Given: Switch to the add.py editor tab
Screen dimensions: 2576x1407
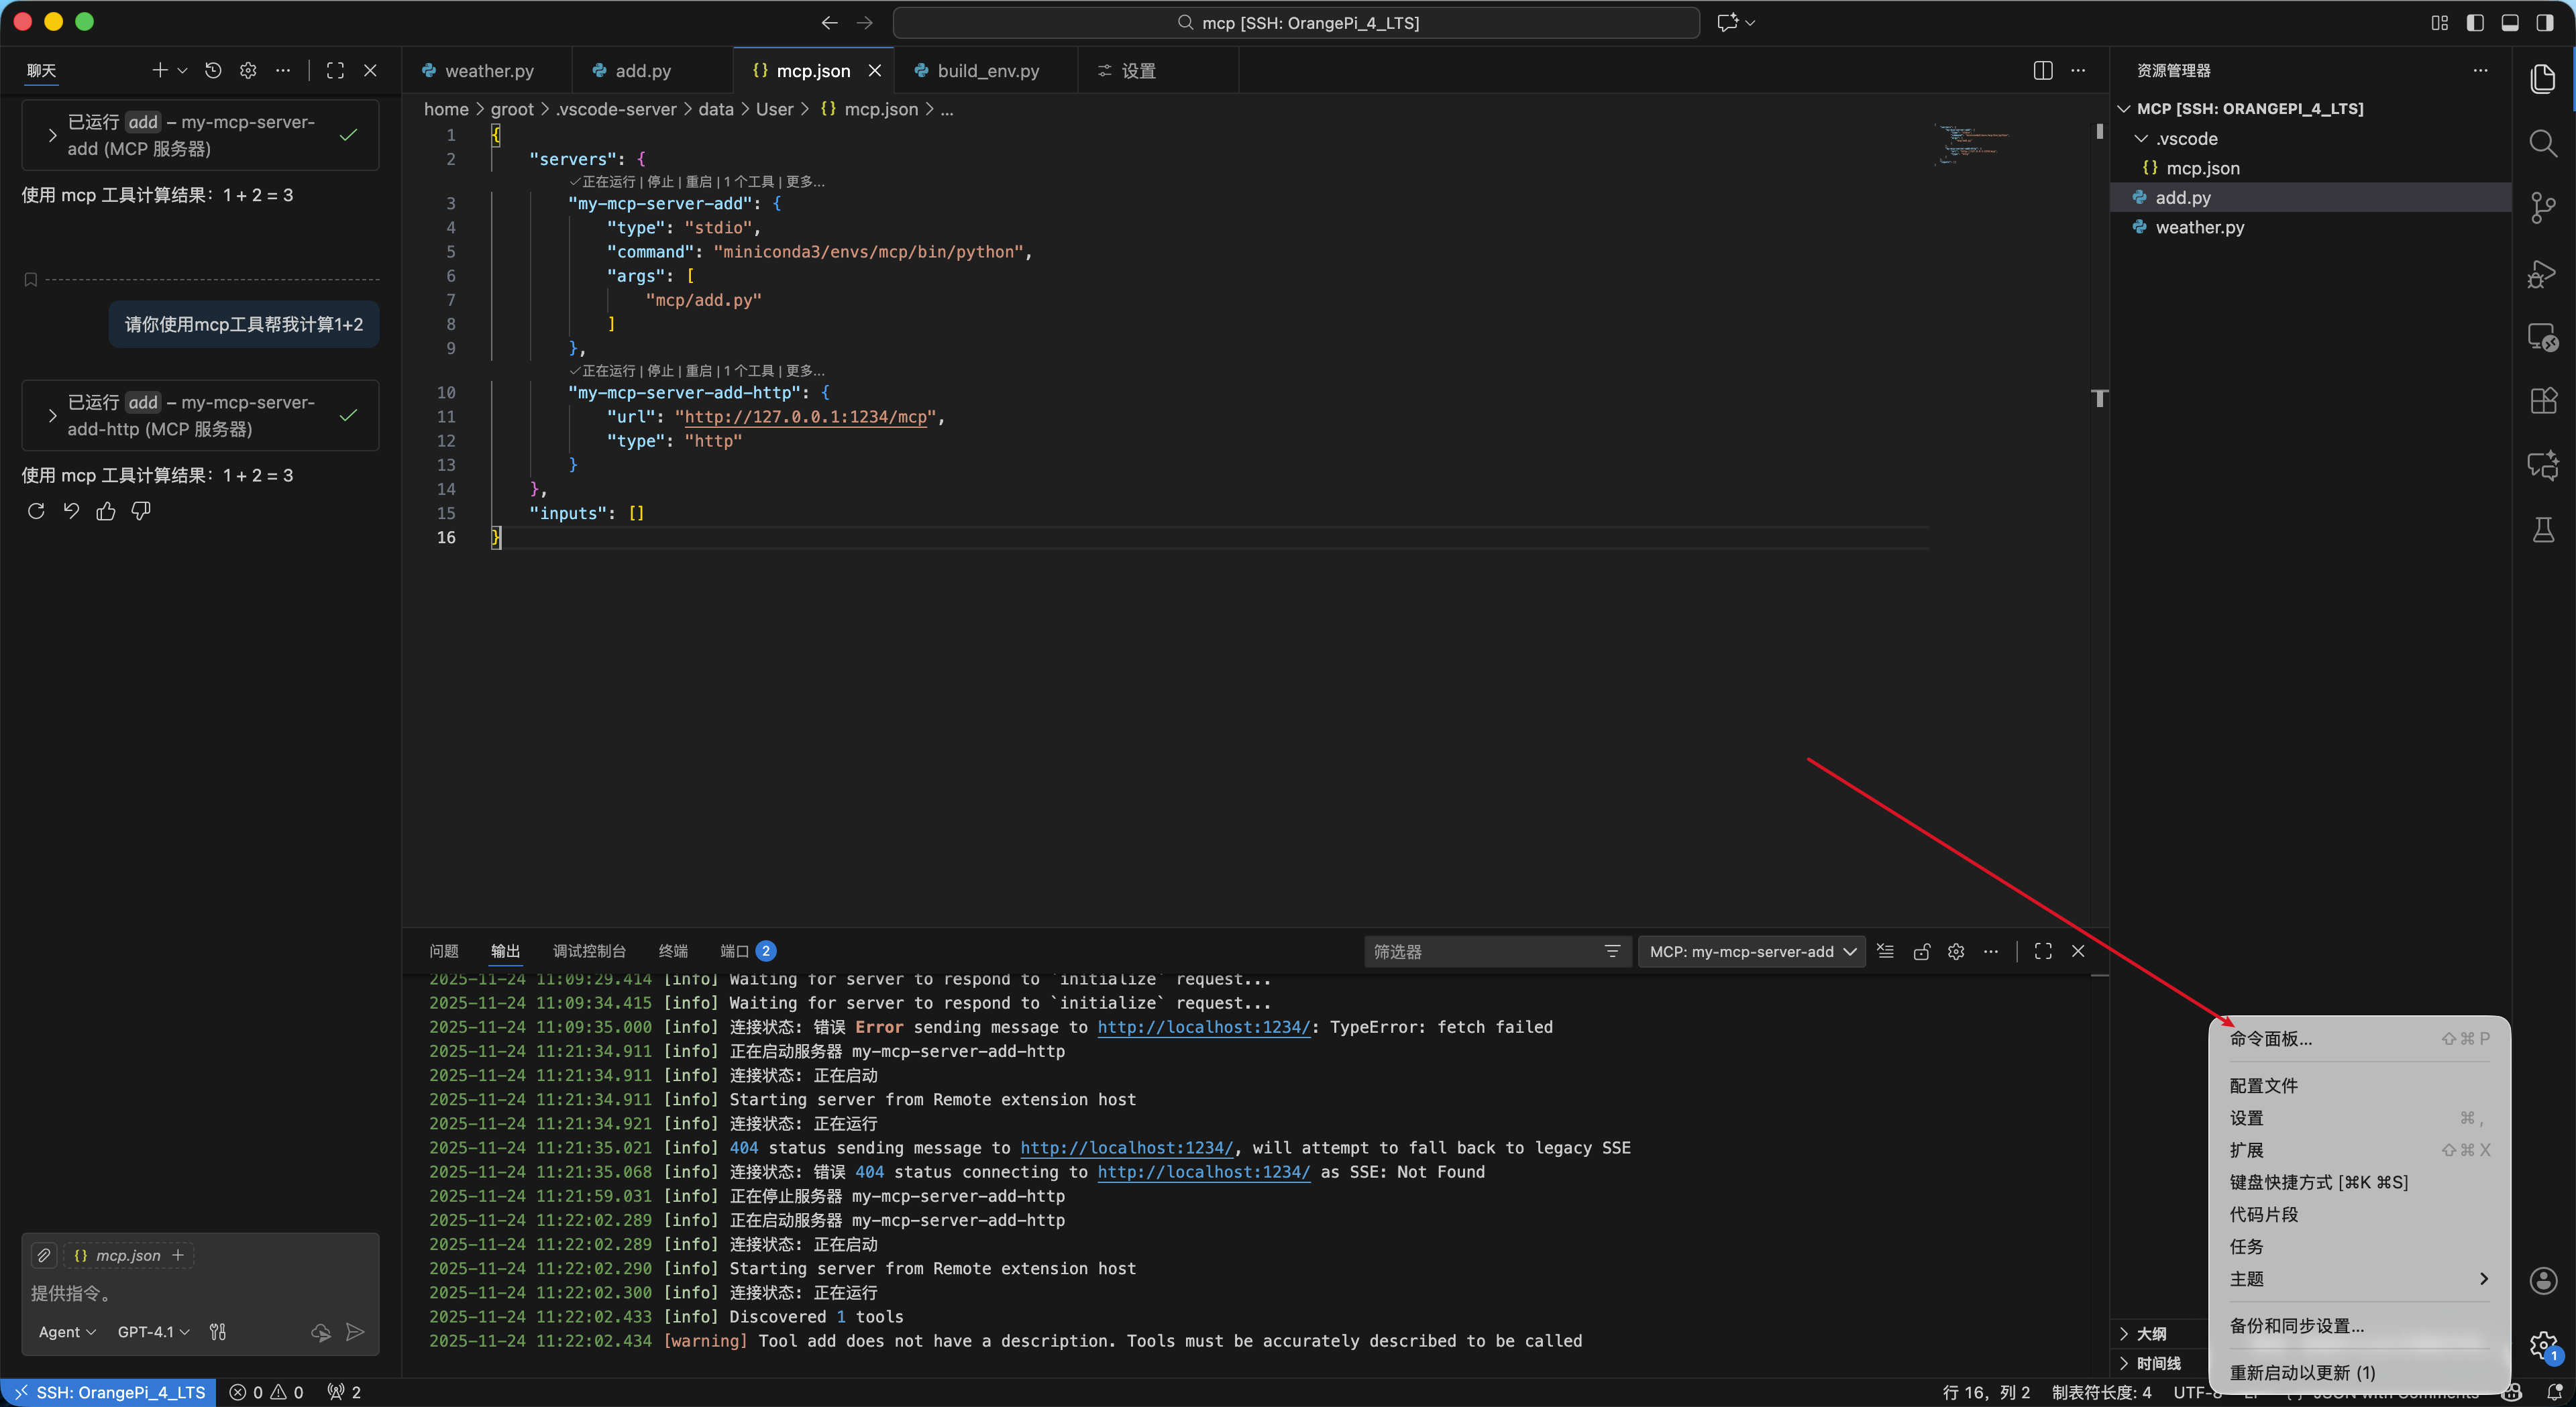Looking at the screenshot, I should 642,70.
